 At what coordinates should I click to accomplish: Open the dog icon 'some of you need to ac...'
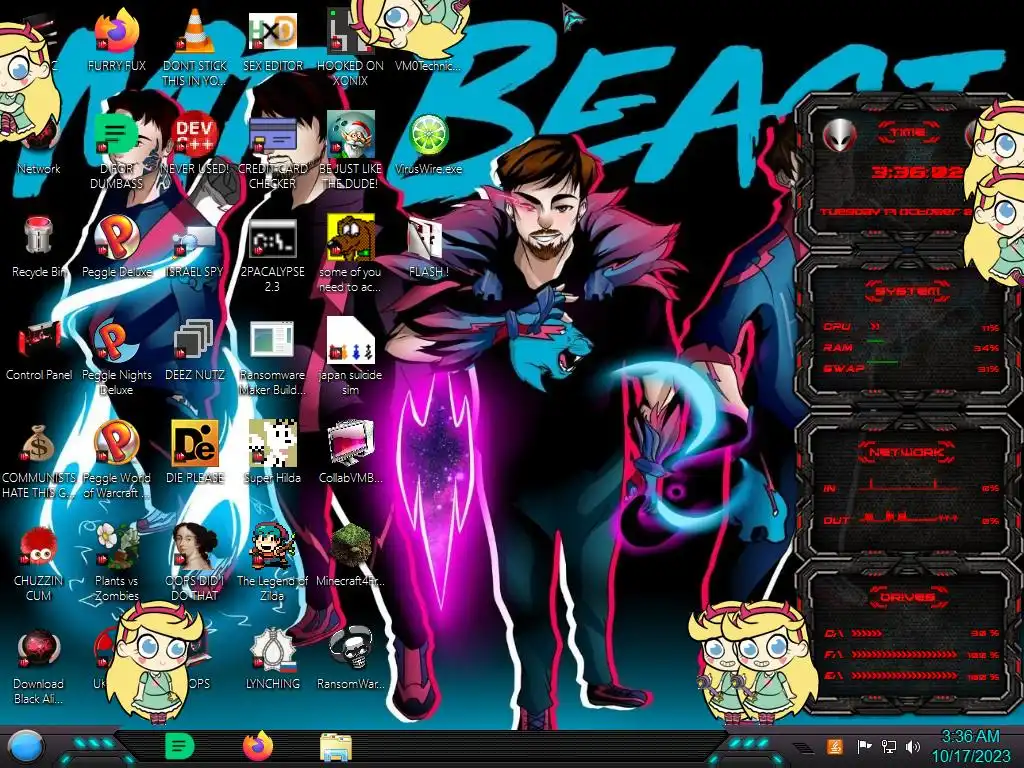point(350,238)
